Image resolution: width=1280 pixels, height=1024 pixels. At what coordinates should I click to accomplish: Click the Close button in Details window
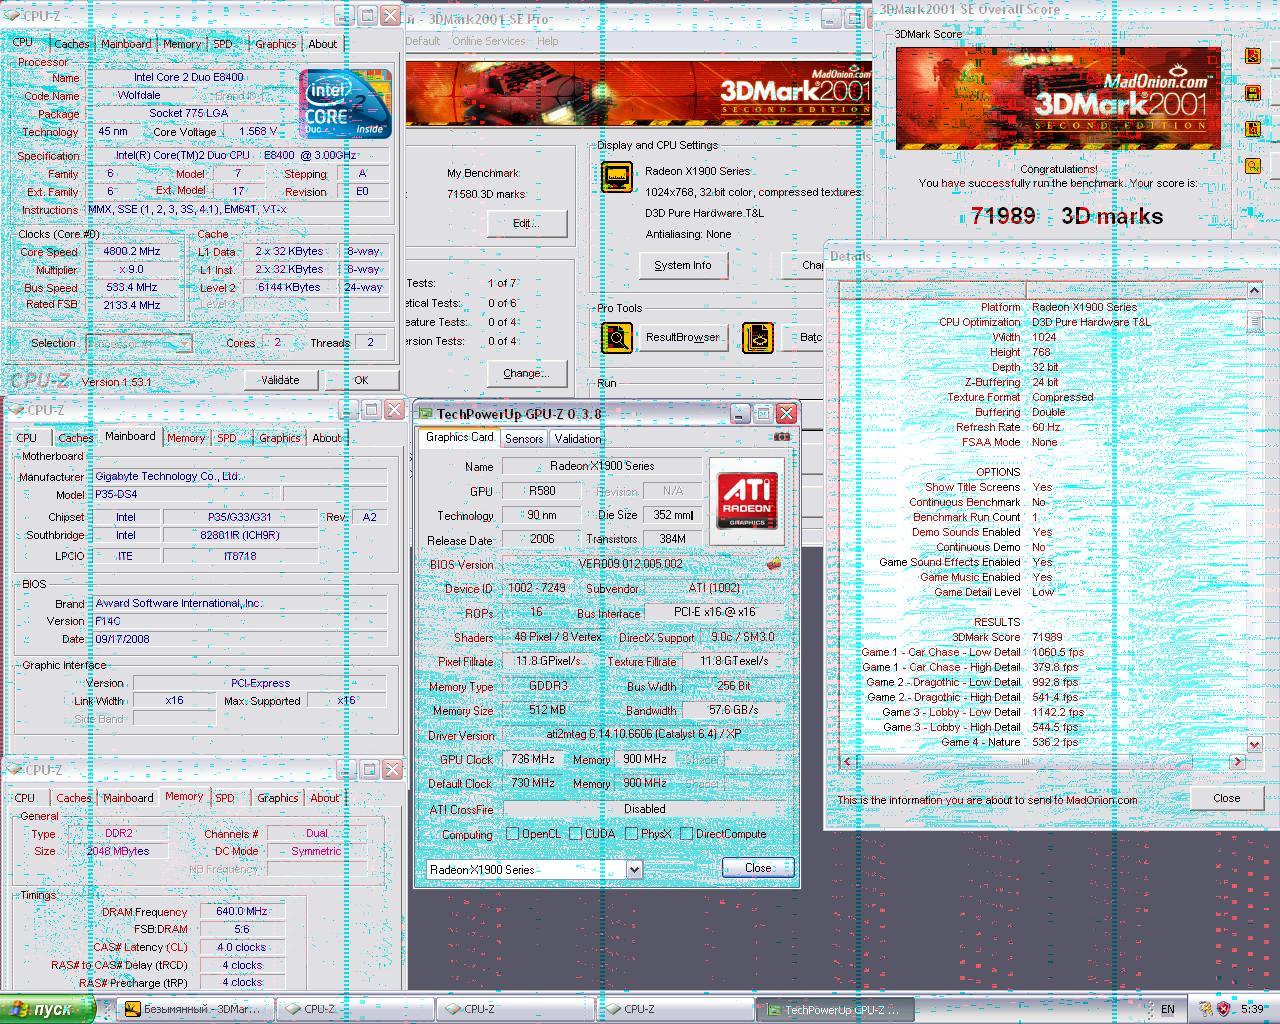click(1226, 798)
